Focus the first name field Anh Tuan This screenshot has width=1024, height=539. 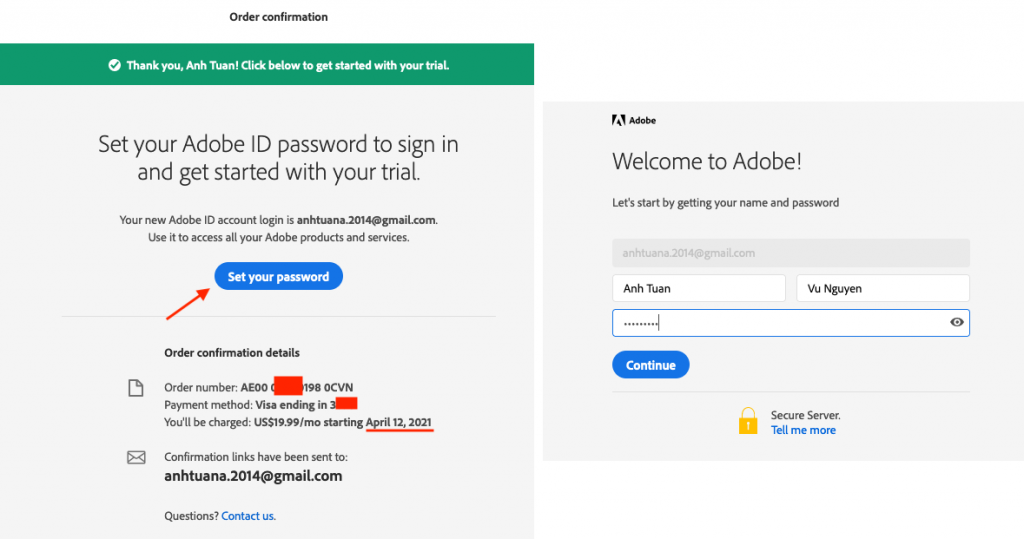tap(698, 288)
